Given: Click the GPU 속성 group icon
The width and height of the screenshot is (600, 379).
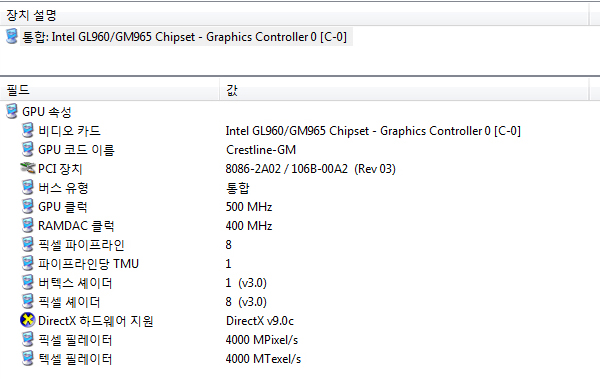Looking at the screenshot, I should (x=12, y=111).
